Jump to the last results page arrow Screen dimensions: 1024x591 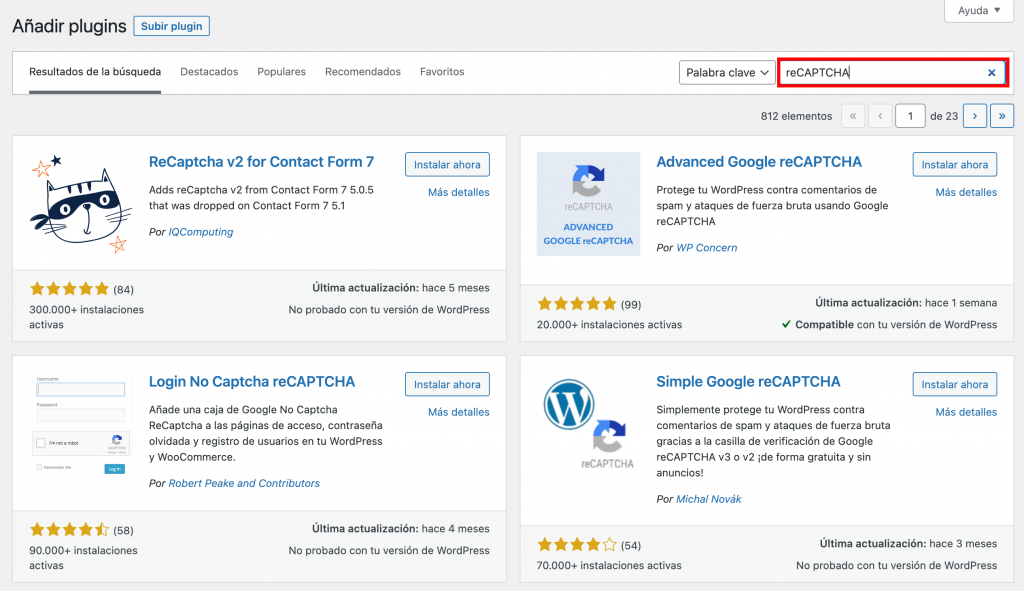click(x=1002, y=116)
